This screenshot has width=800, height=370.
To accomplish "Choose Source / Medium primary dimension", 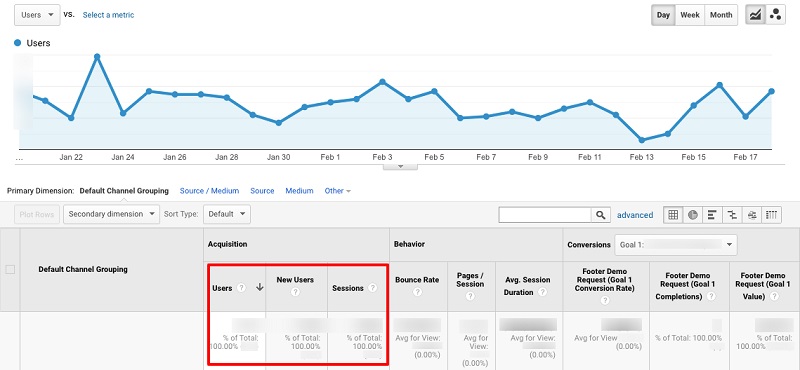I will 209,191.
